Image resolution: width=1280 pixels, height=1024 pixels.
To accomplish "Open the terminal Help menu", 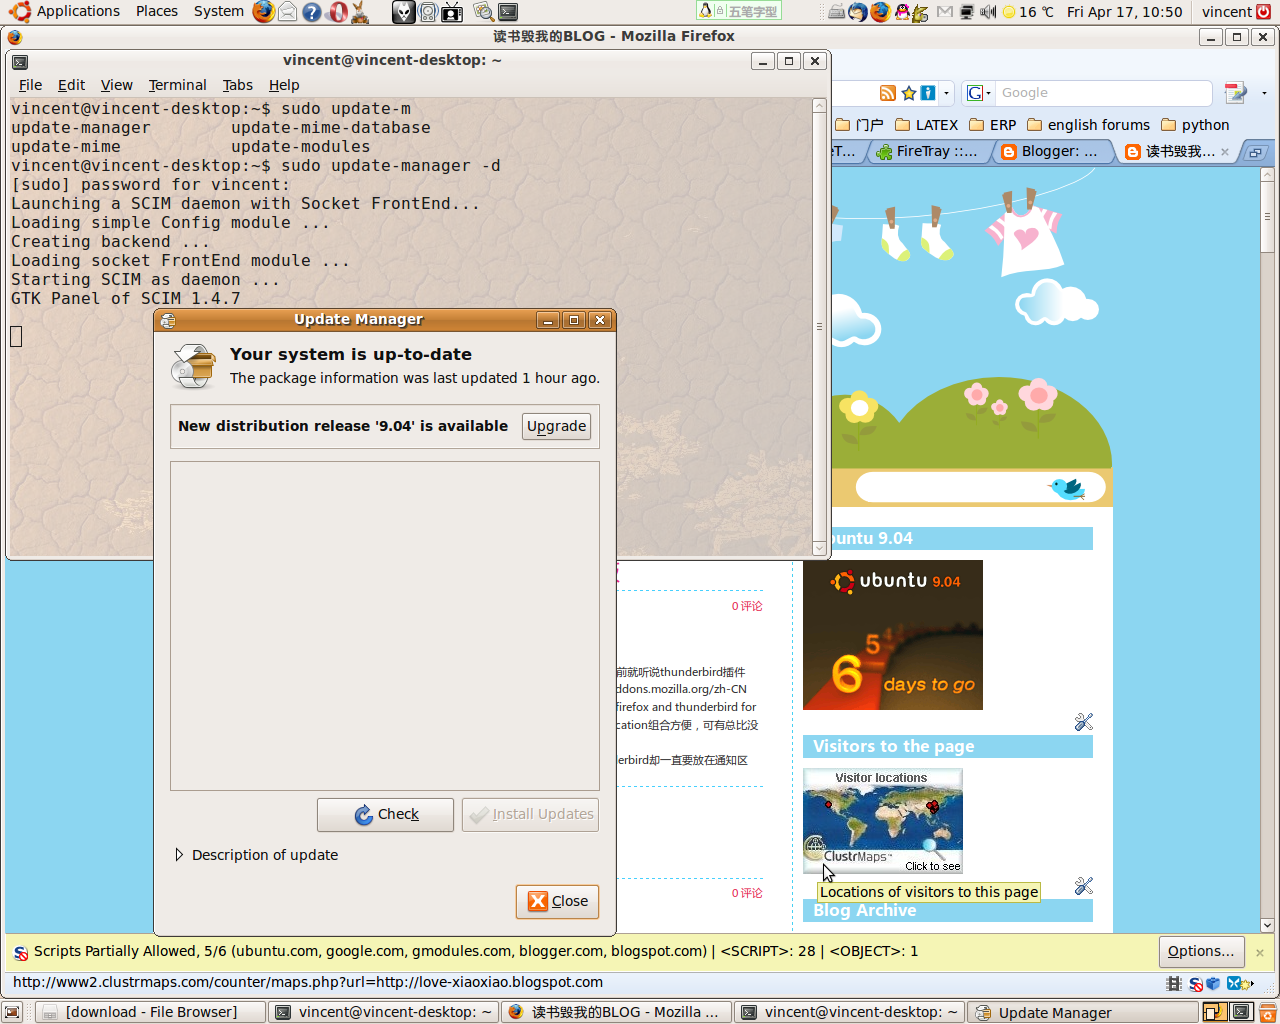I will [284, 85].
